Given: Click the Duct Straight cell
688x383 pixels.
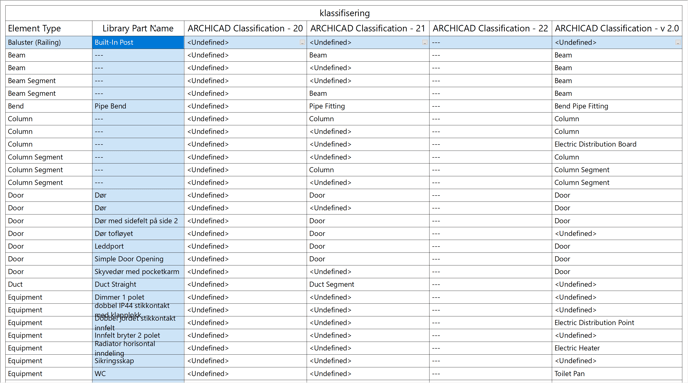Looking at the screenshot, I should [x=138, y=284].
